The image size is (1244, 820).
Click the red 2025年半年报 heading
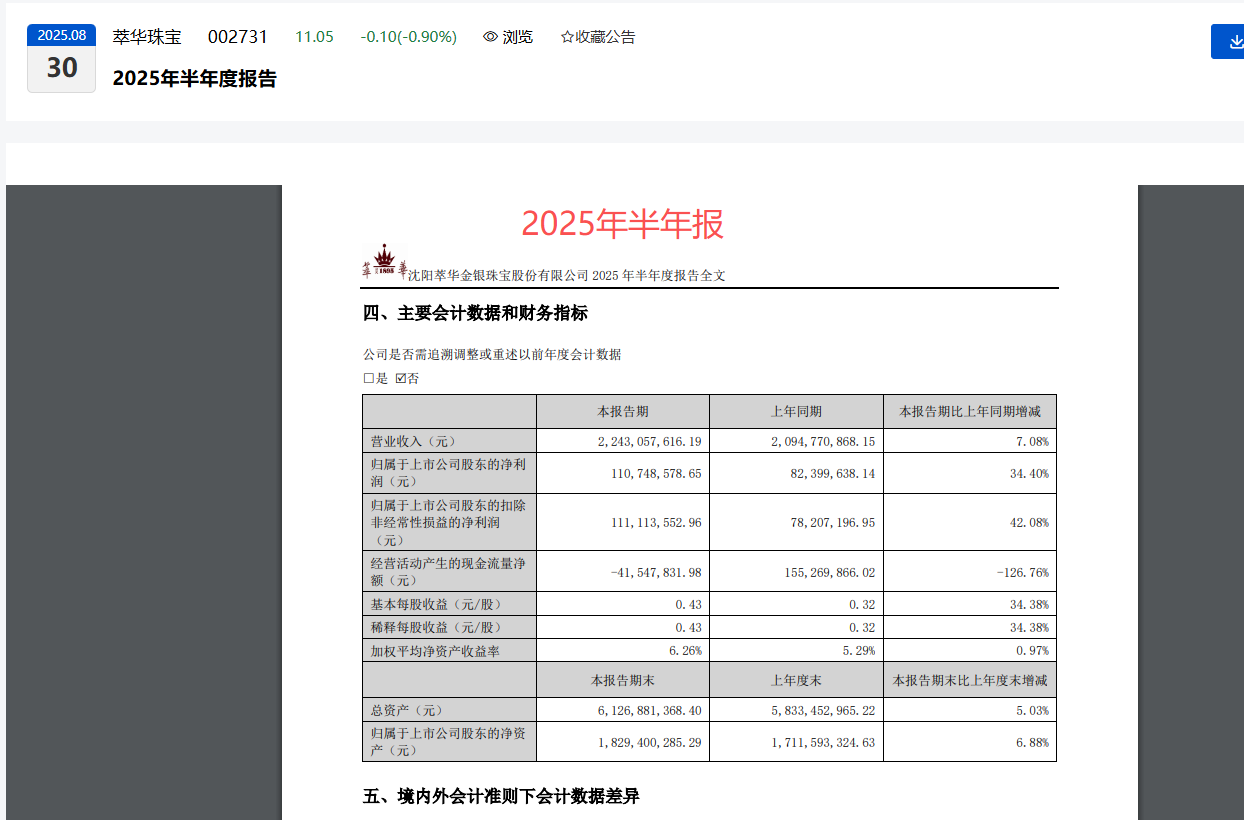[622, 224]
